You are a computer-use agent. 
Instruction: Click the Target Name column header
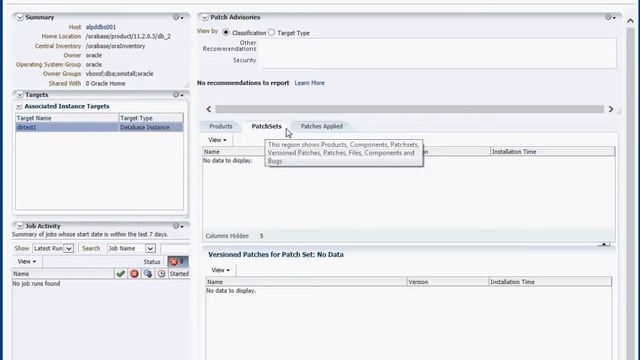click(x=67, y=118)
